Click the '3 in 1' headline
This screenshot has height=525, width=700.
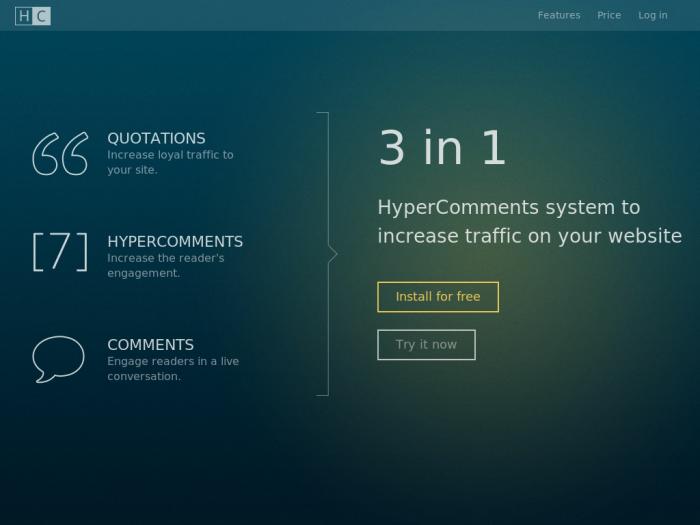coord(442,147)
